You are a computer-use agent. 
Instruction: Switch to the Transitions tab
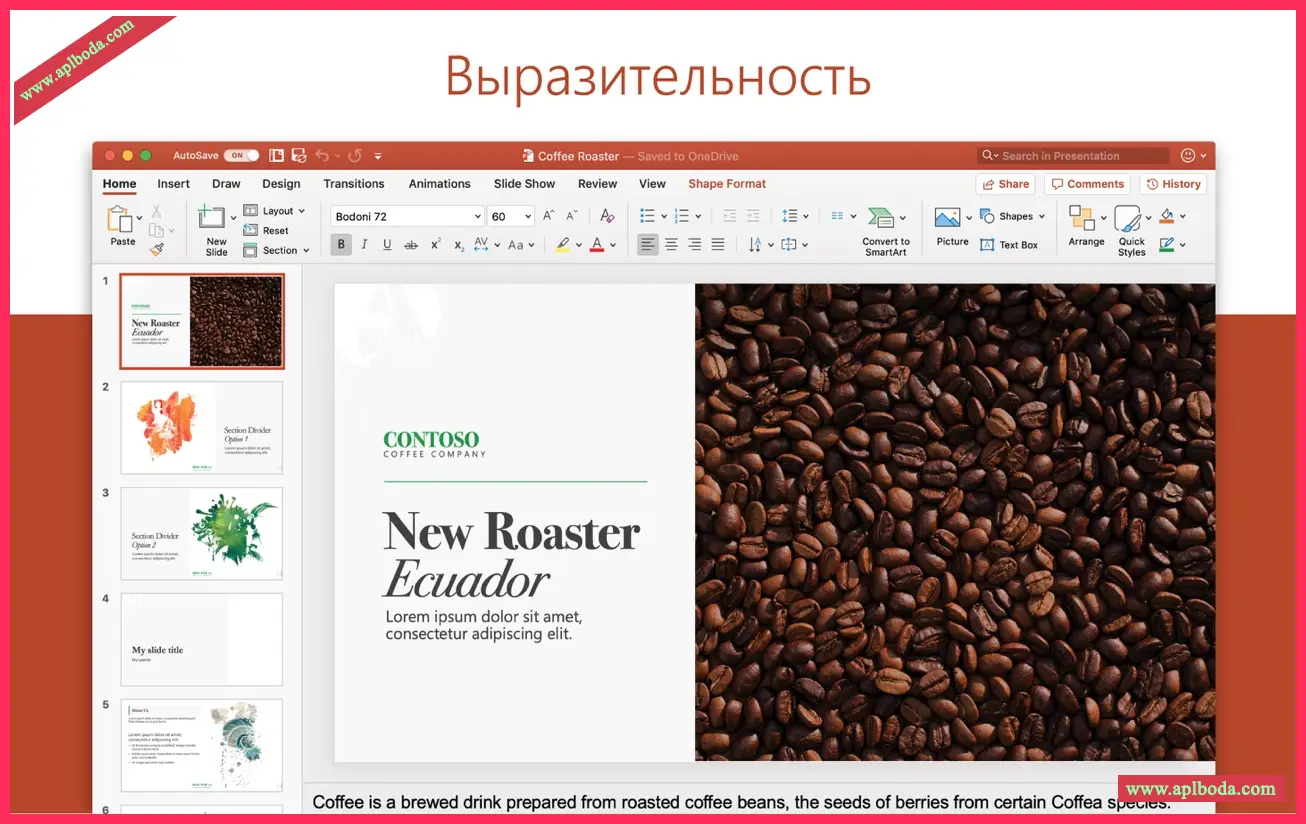(x=354, y=184)
